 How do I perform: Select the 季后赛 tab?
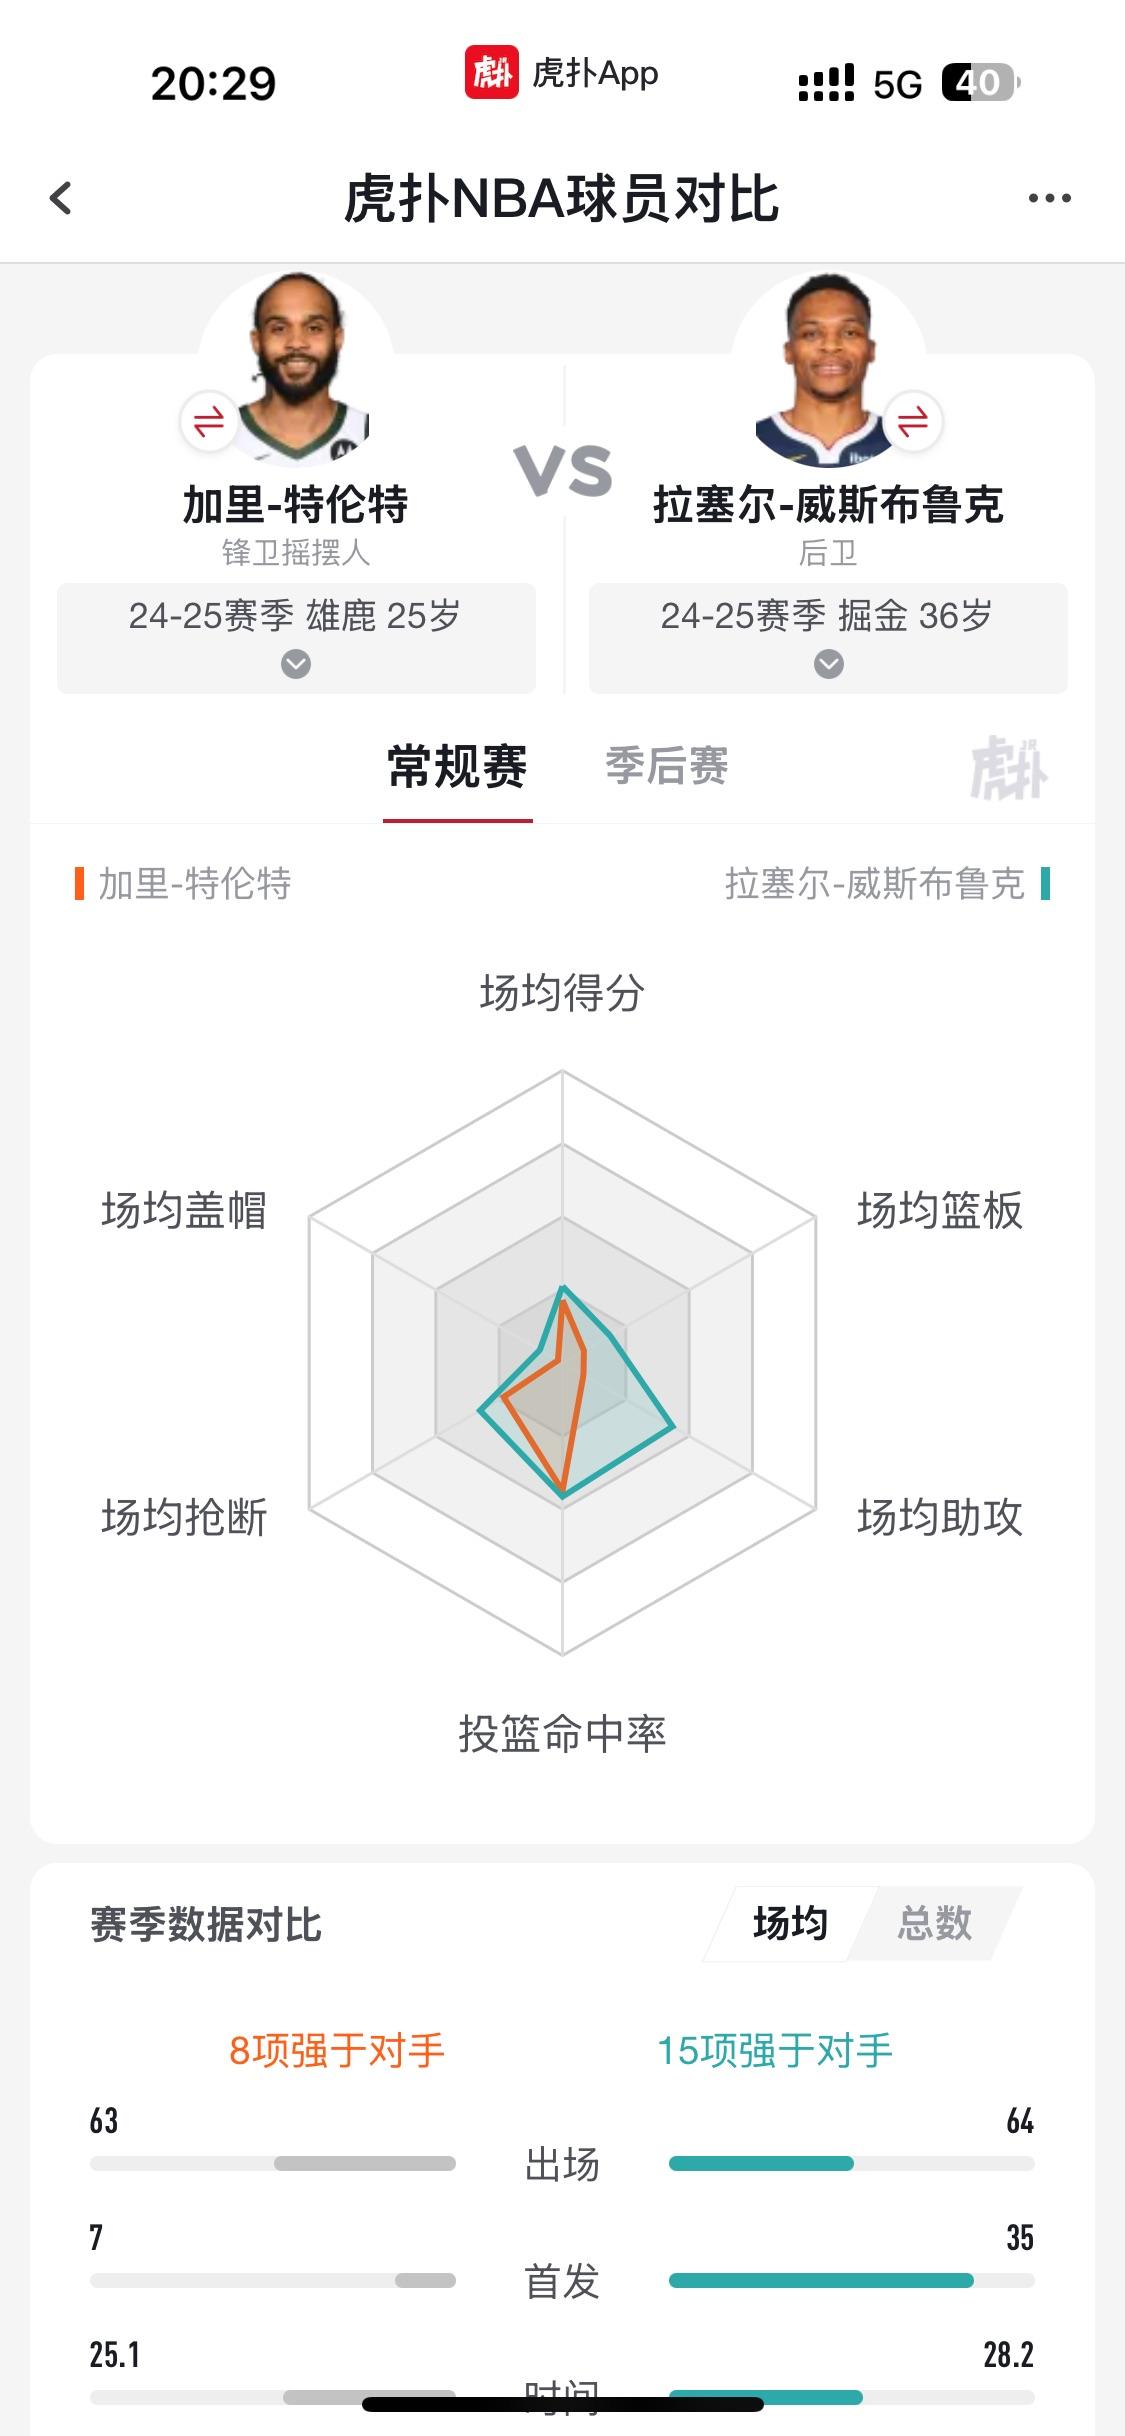click(x=667, y=766)
